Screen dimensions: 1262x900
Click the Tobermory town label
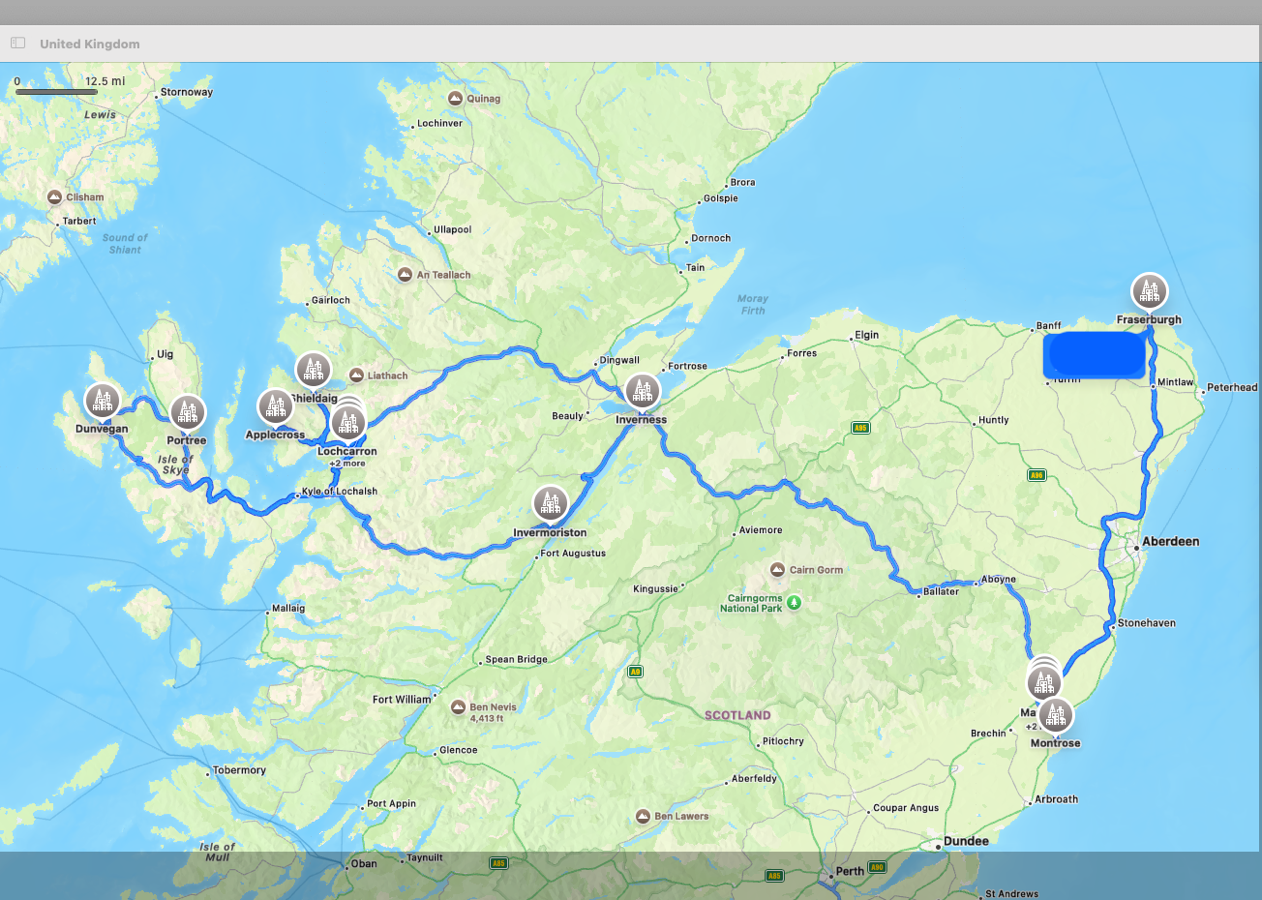click(x=240, y=771)
